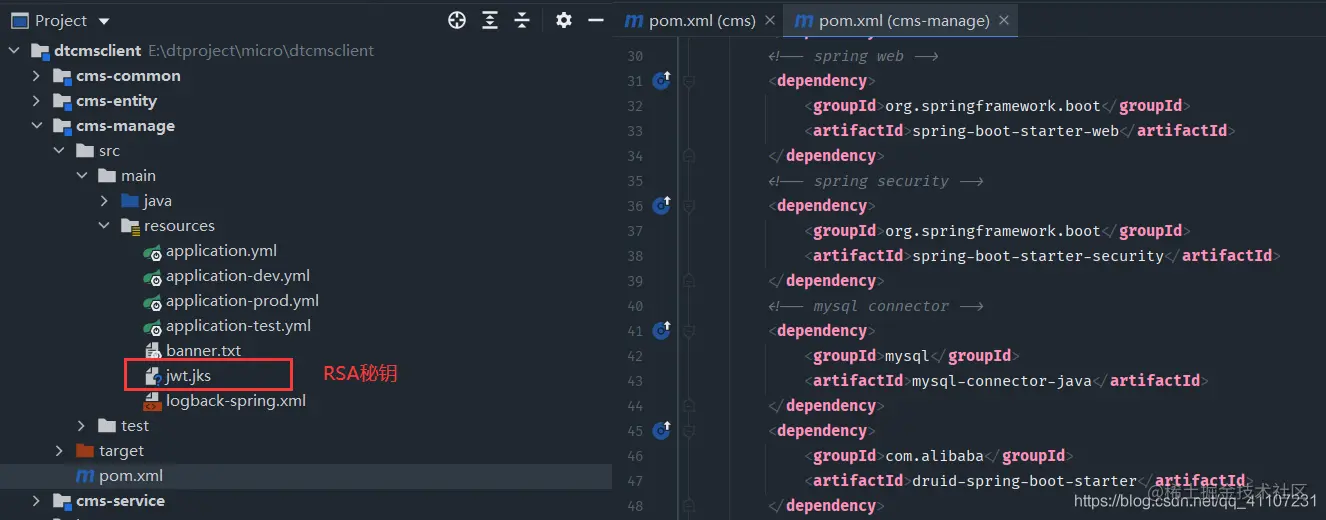
Task: Select the cms-manage module folder icon
Action: pyautogui.click(x=62, y=126)
